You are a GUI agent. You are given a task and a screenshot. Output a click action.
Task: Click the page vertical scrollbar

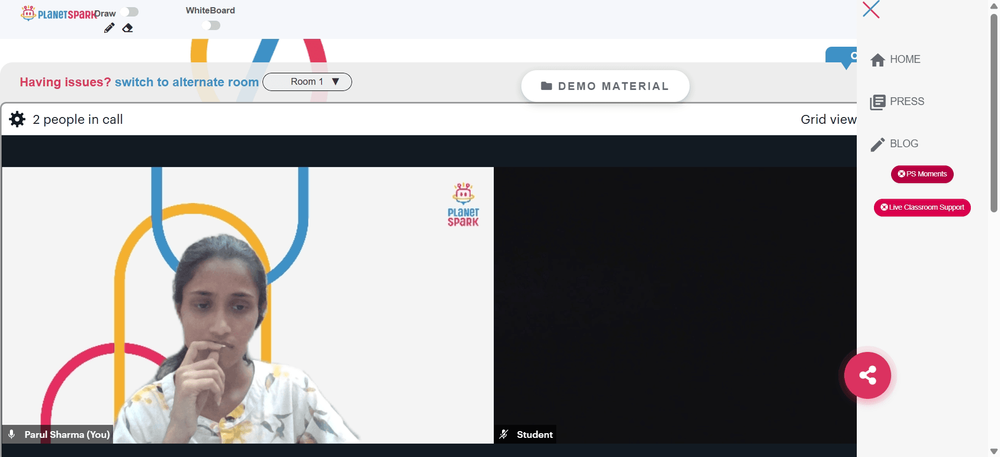click(x=994, y=112)
